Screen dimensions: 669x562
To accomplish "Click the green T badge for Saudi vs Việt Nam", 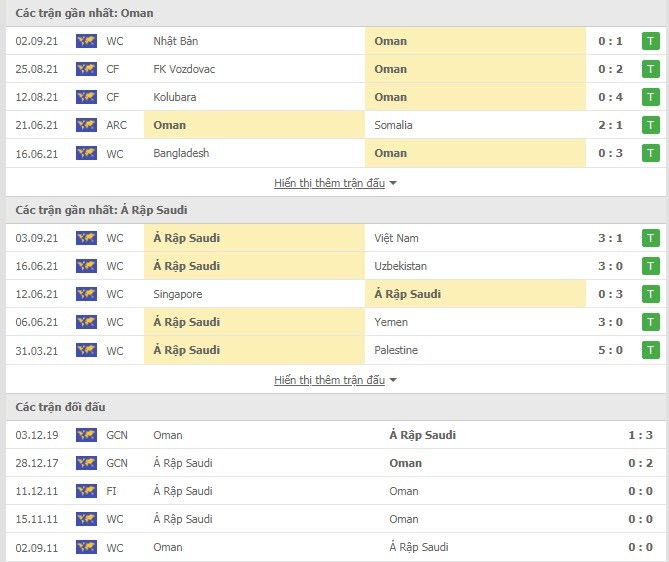I will 650,238.
